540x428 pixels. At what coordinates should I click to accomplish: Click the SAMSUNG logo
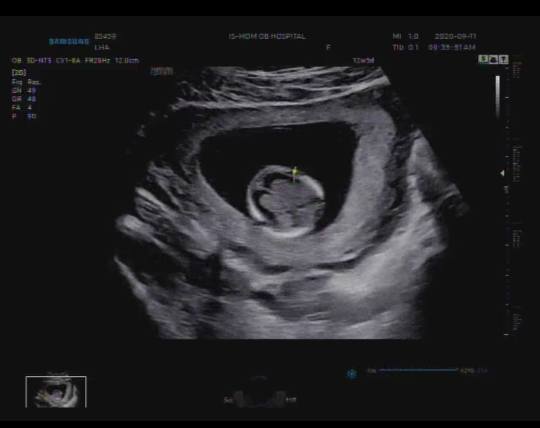69,42
